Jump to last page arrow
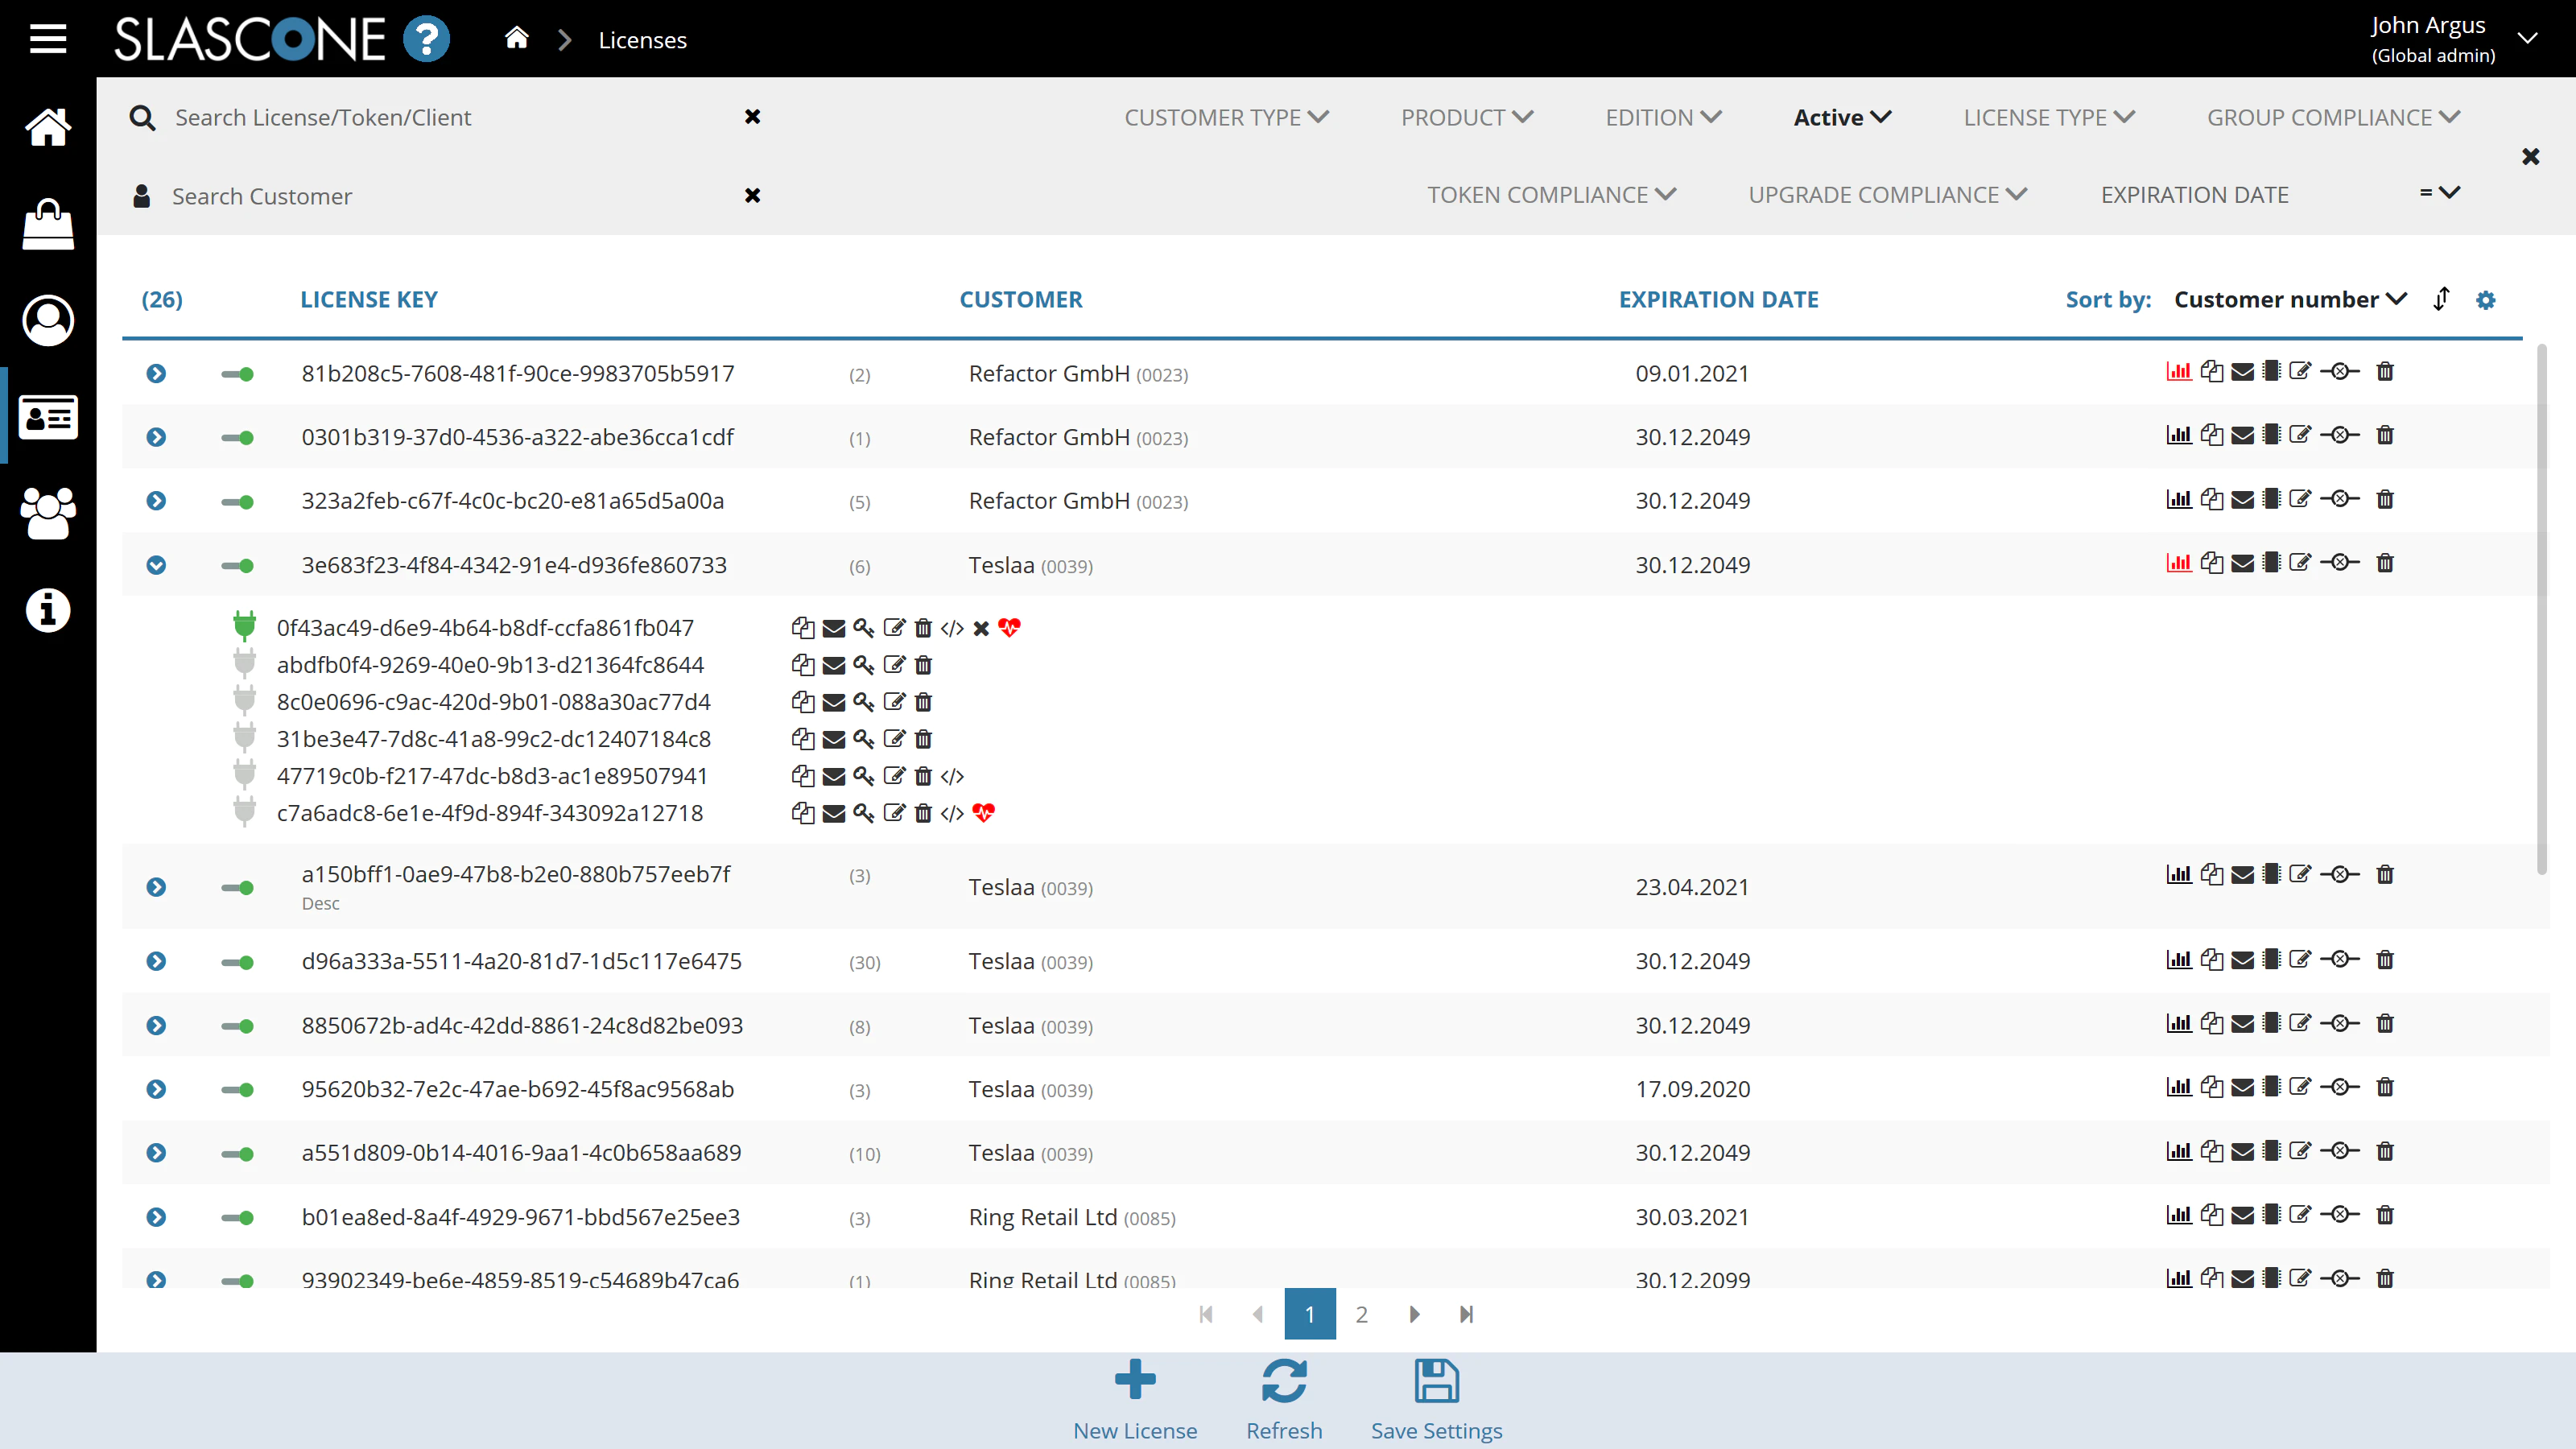This screenshot has width=2576, height=1449. coord(1466,1314)
